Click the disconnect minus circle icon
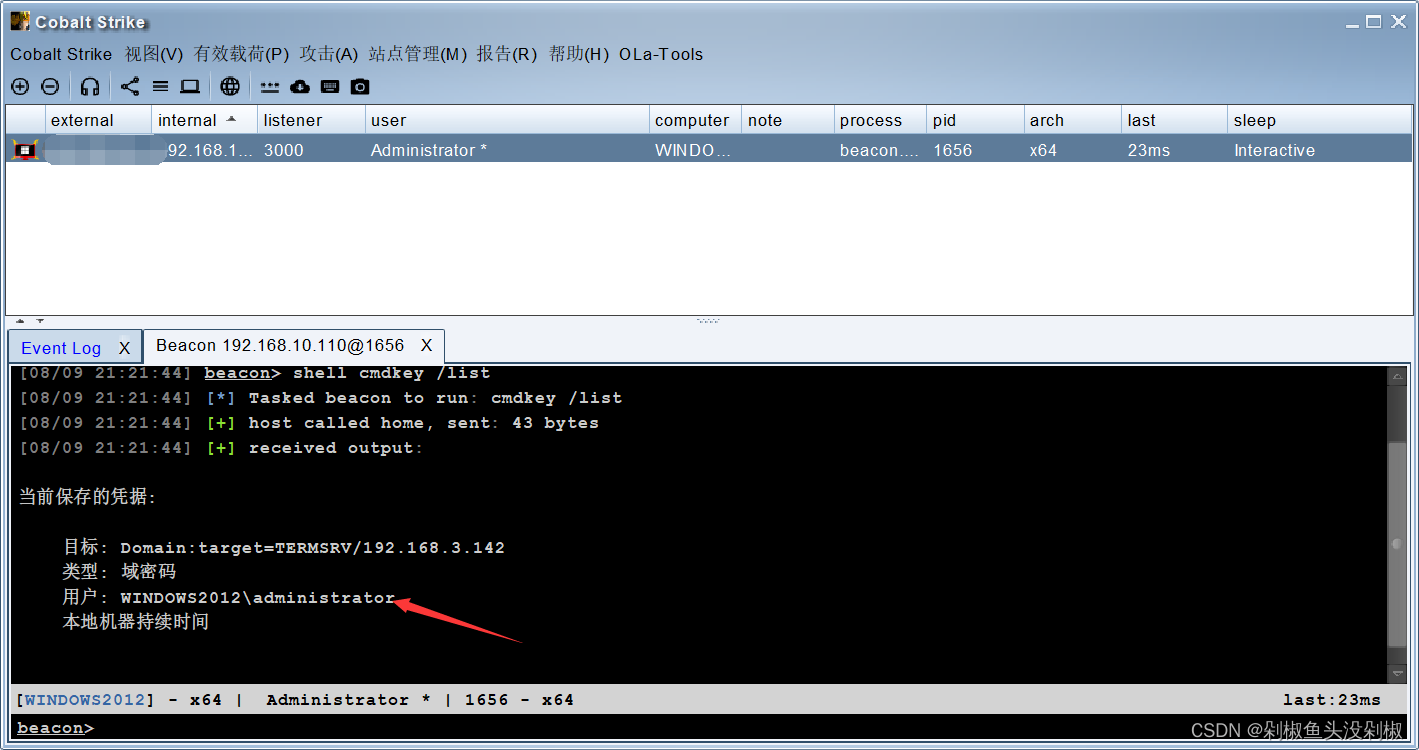1419x750 pixels. pyautogui.click(x=50, y=87)
